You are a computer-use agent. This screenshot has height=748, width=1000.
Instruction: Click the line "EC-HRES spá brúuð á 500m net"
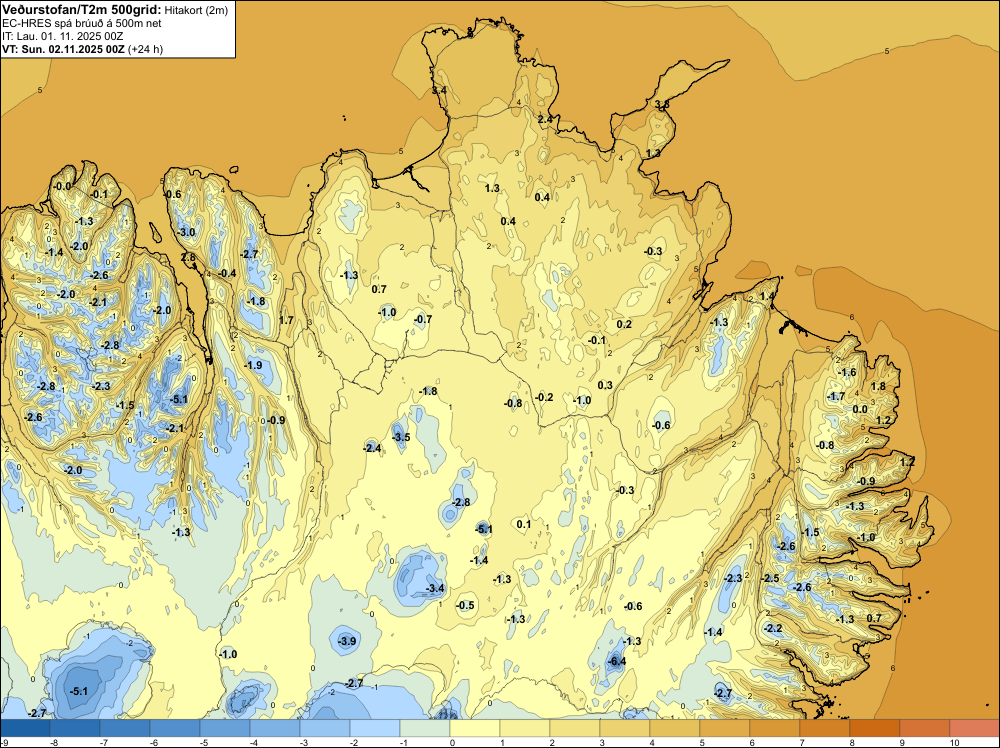82,23
